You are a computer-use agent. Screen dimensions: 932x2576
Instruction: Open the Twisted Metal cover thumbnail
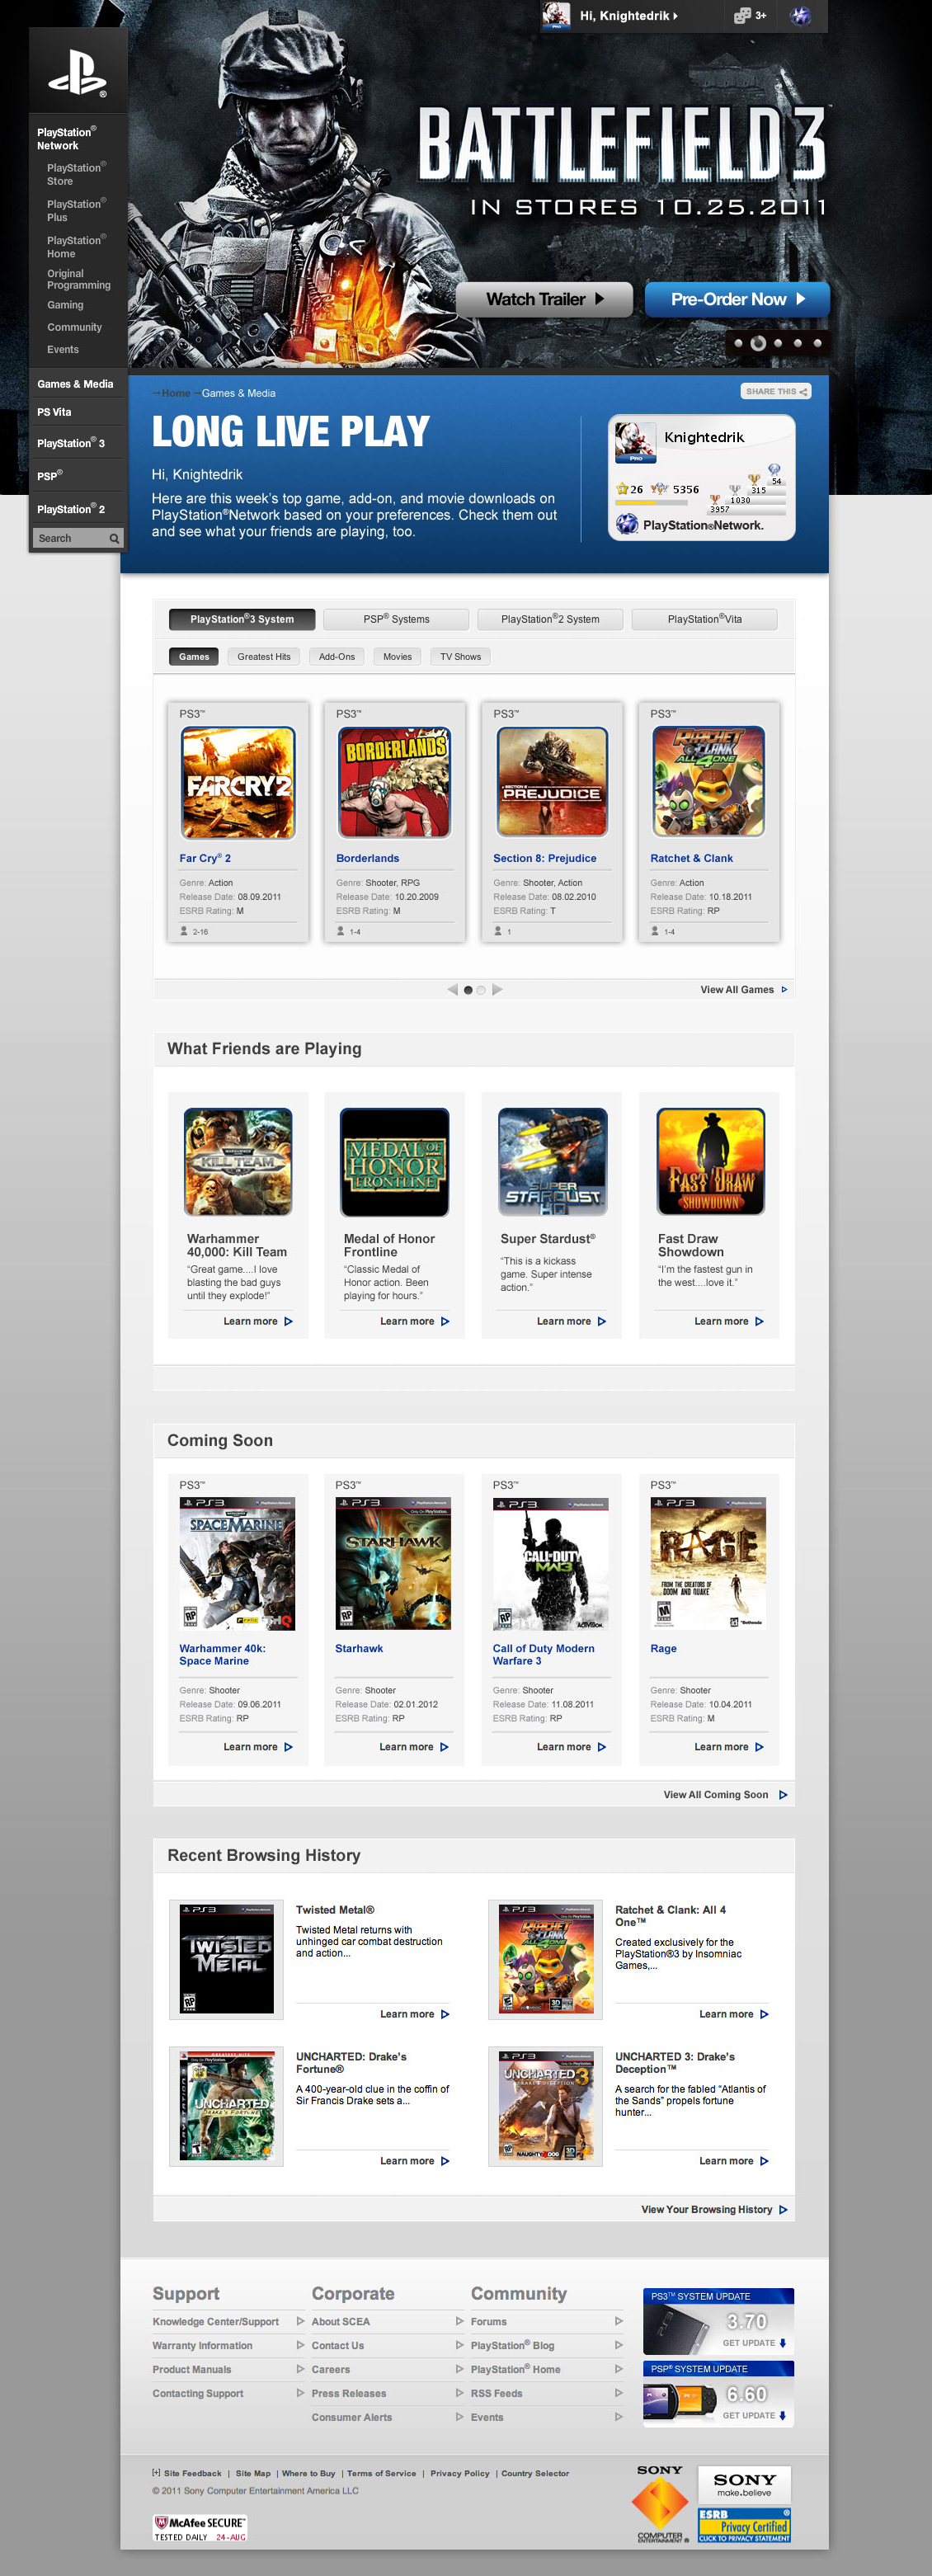[x=227, y=1958]
